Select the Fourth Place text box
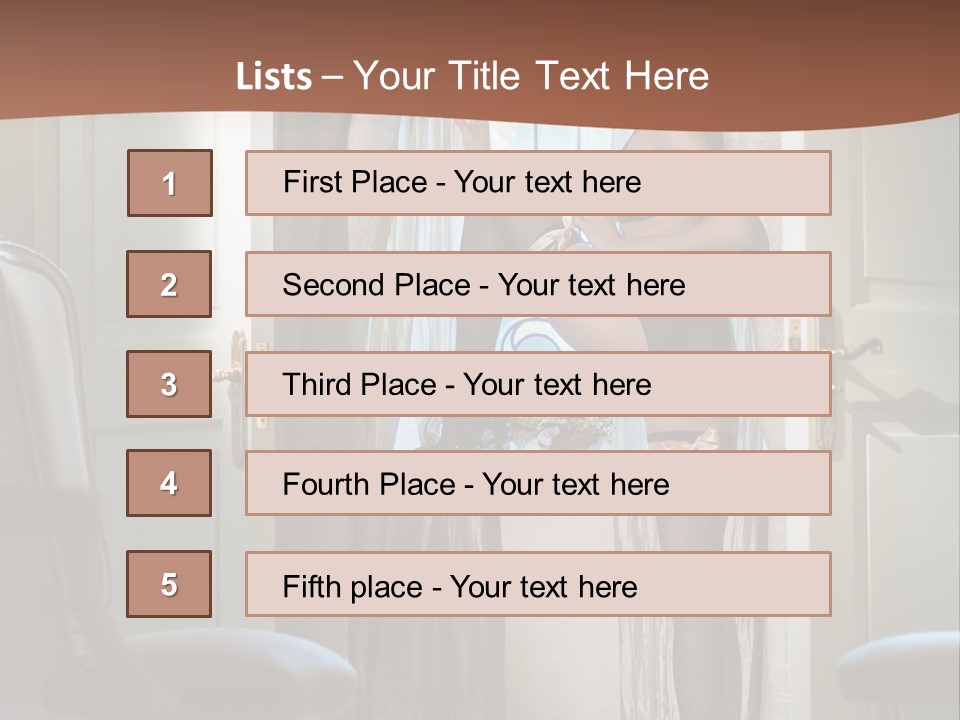Image resolution: width=960 pixels, height=720 pixels. tap(538, 484)
